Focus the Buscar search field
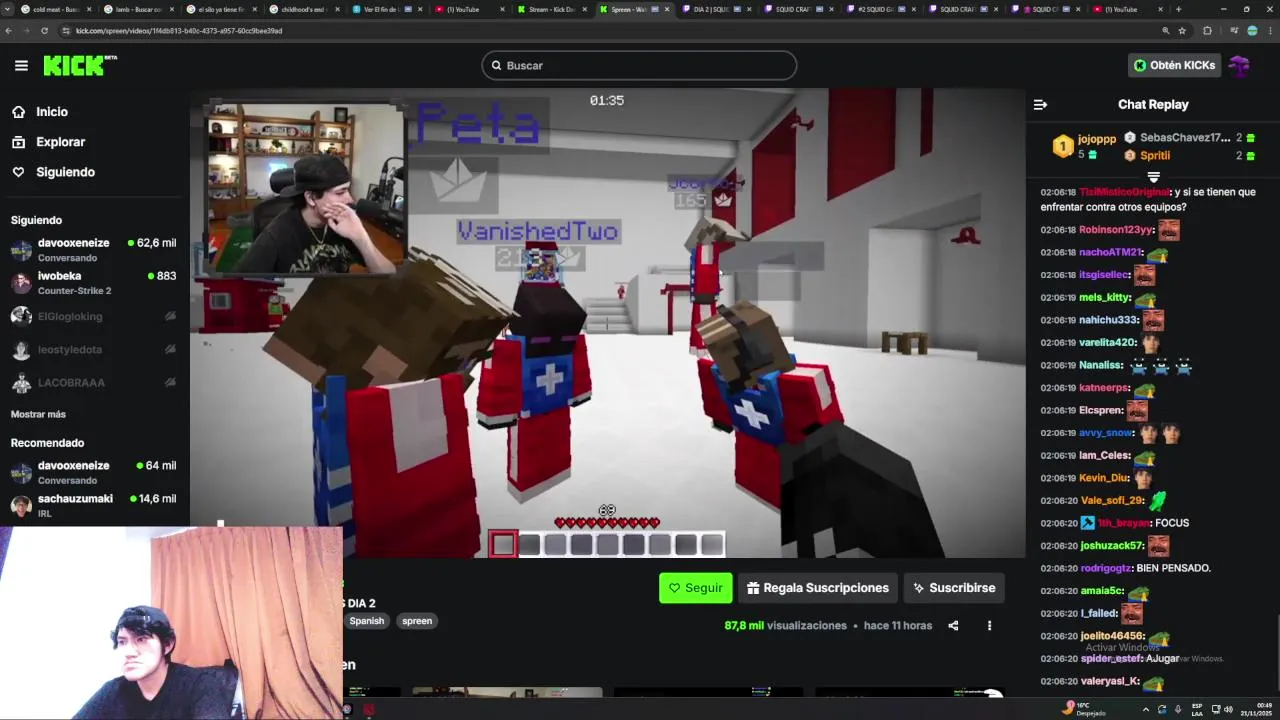1280x720 pixels. click(x=639, y=65)
